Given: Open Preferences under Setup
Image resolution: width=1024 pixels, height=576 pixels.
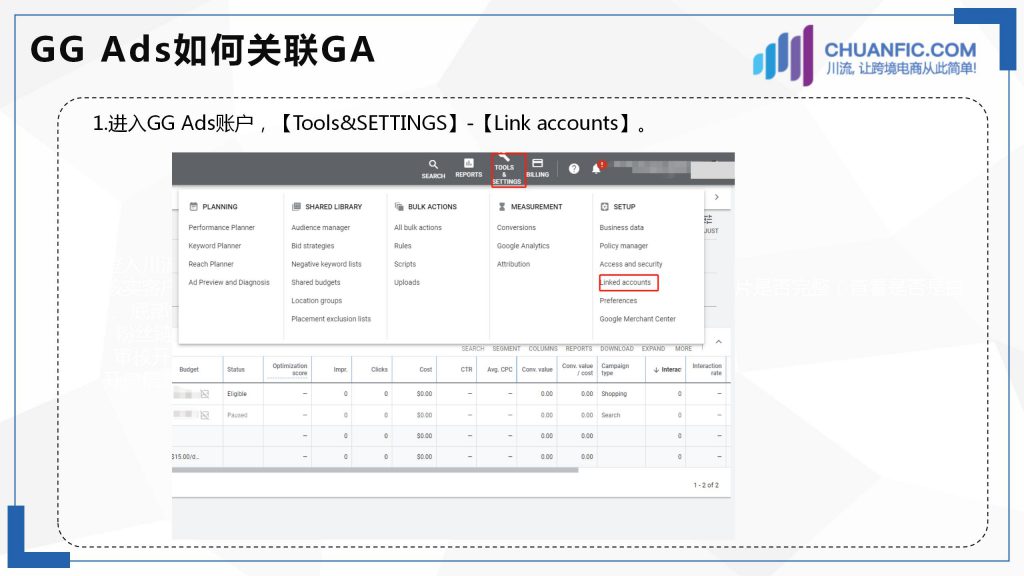Looking at the screenshot, I should 618,300.
